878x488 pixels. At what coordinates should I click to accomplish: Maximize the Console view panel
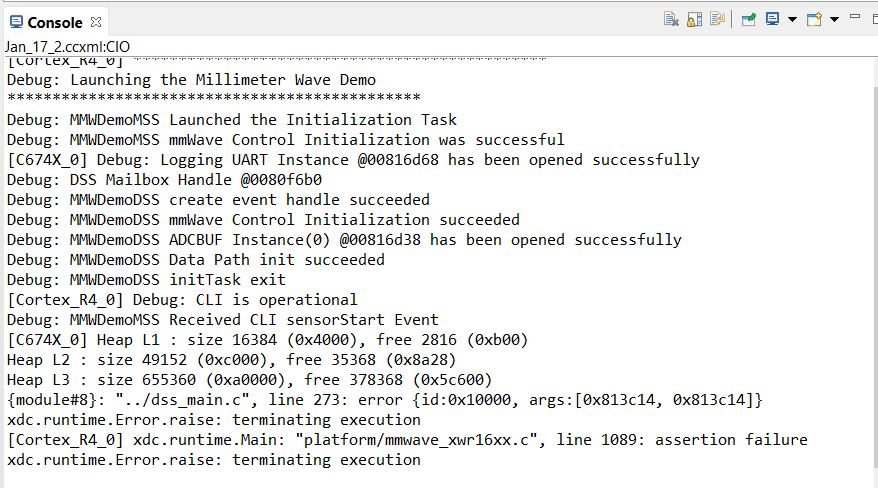pos(875,19)
